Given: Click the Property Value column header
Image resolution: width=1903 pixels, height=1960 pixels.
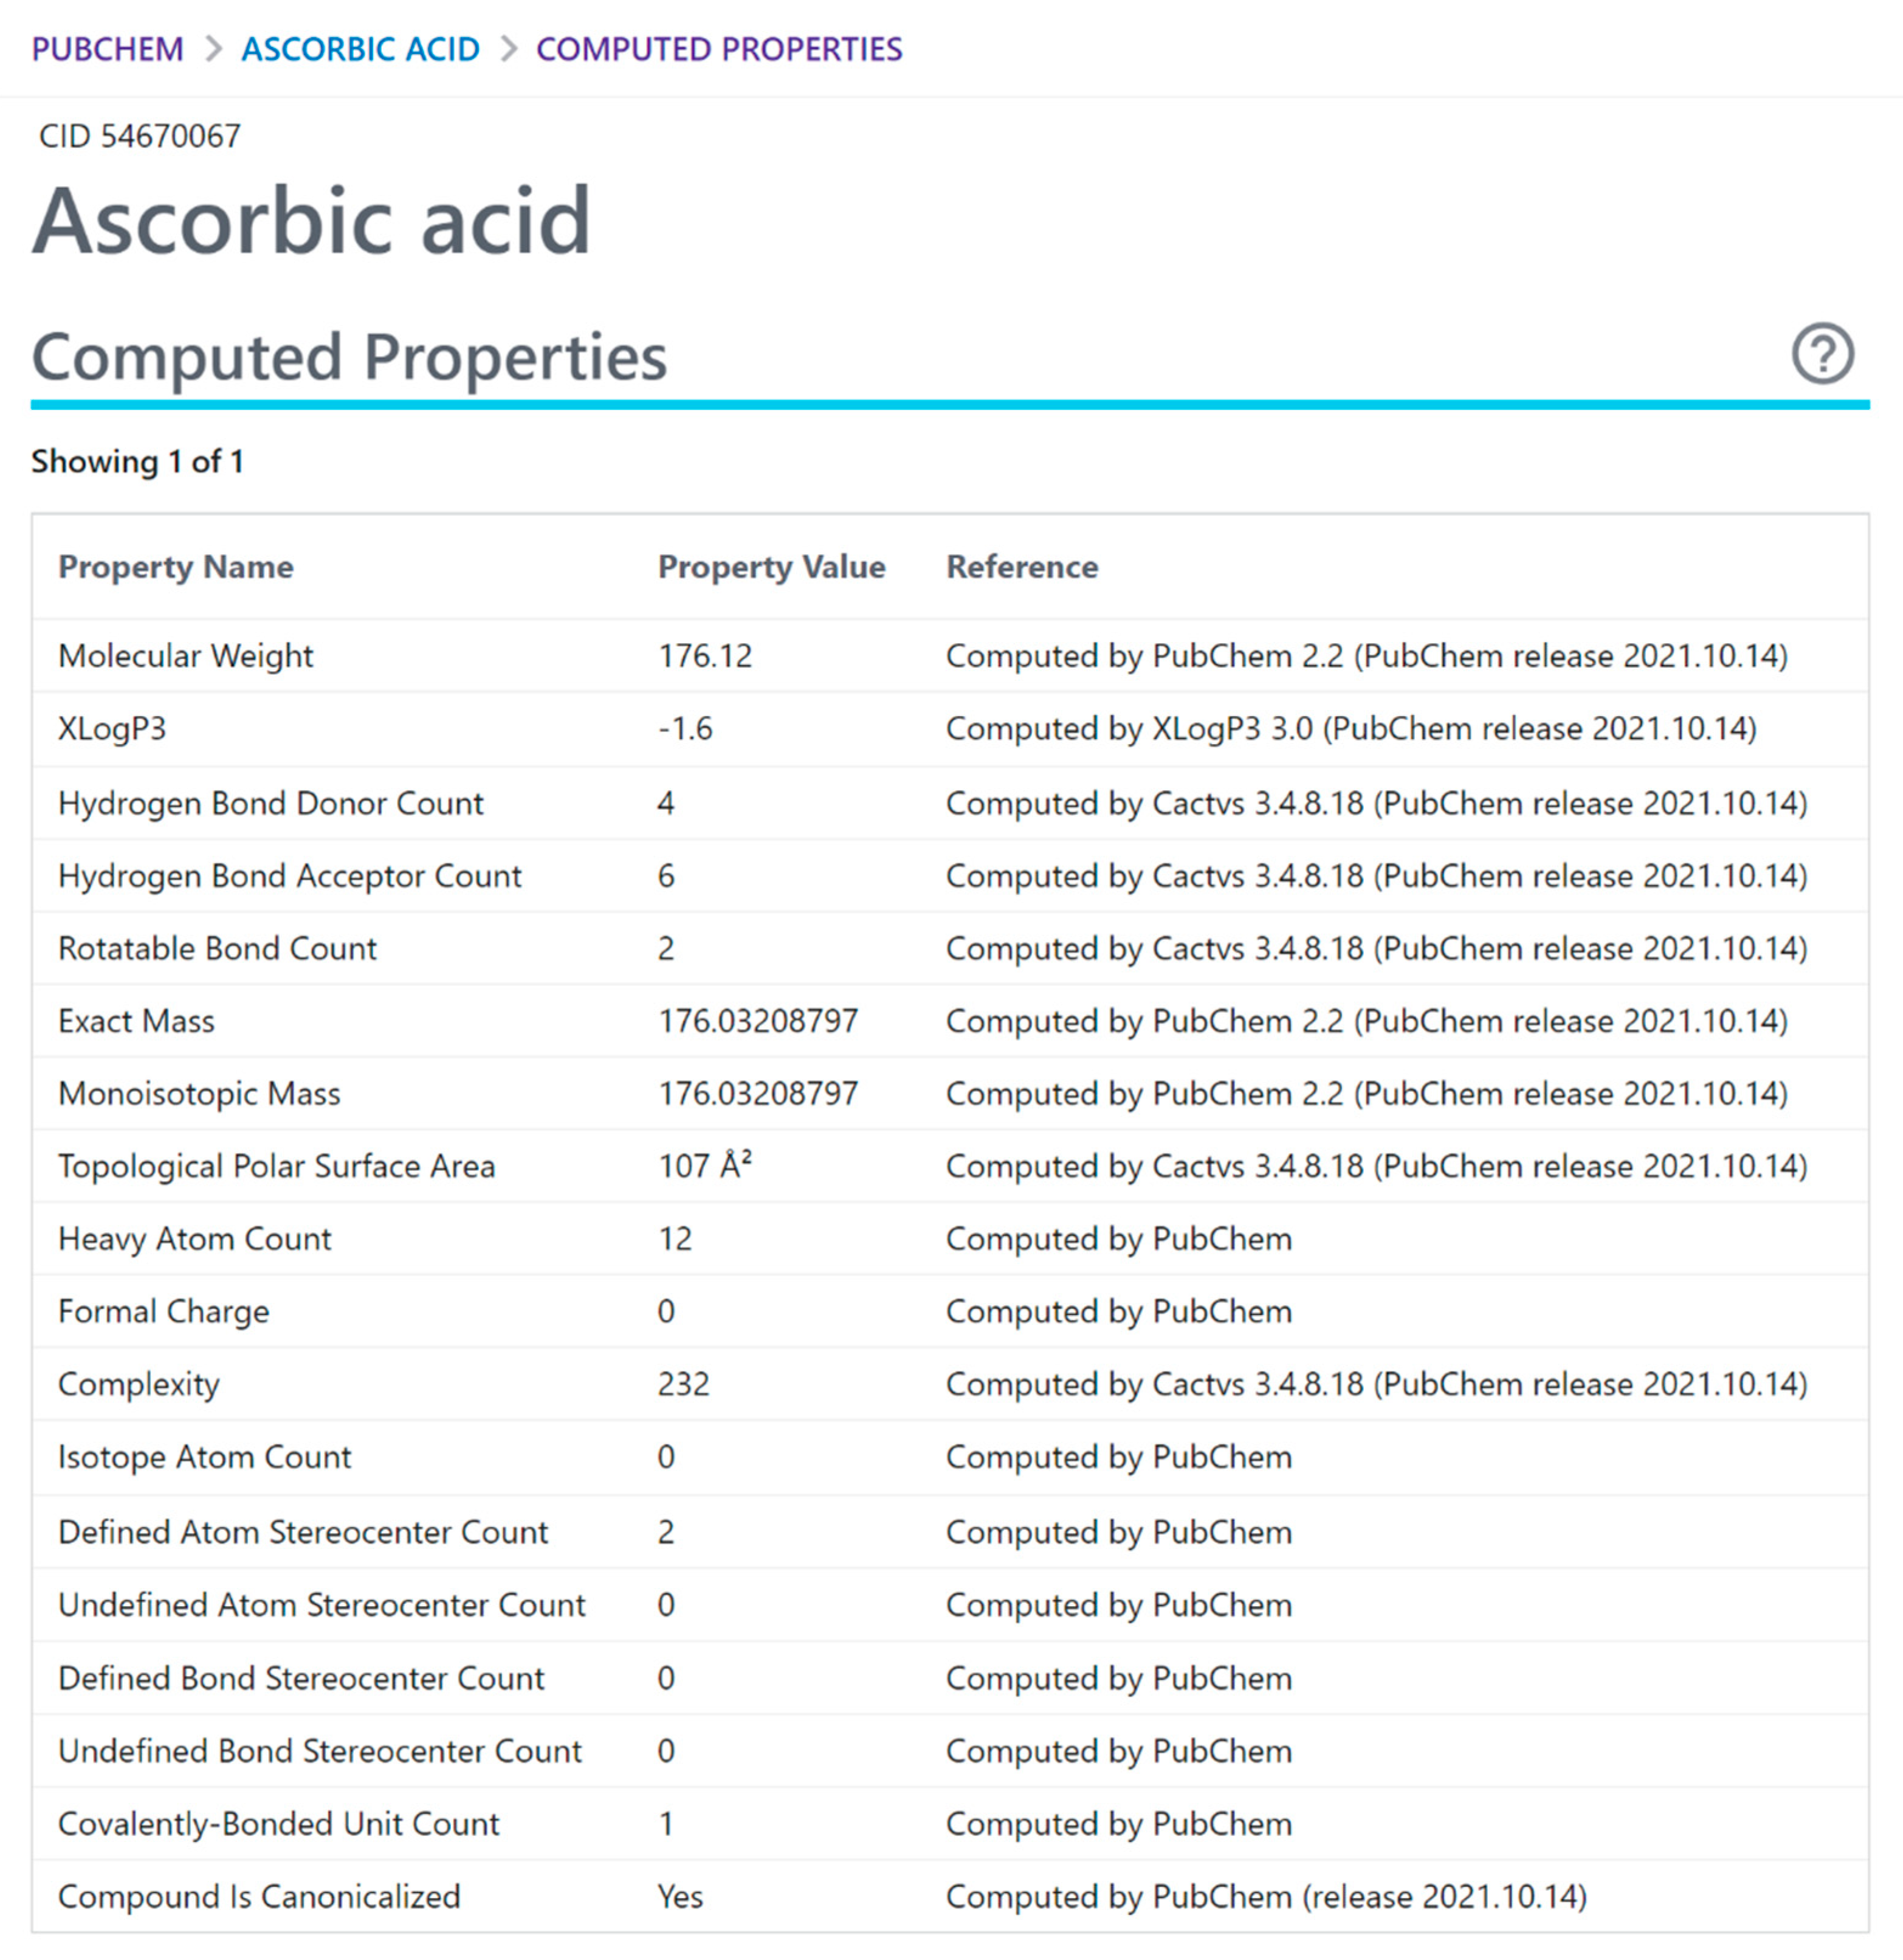Looking at the screenshot, I should [771, 567].
